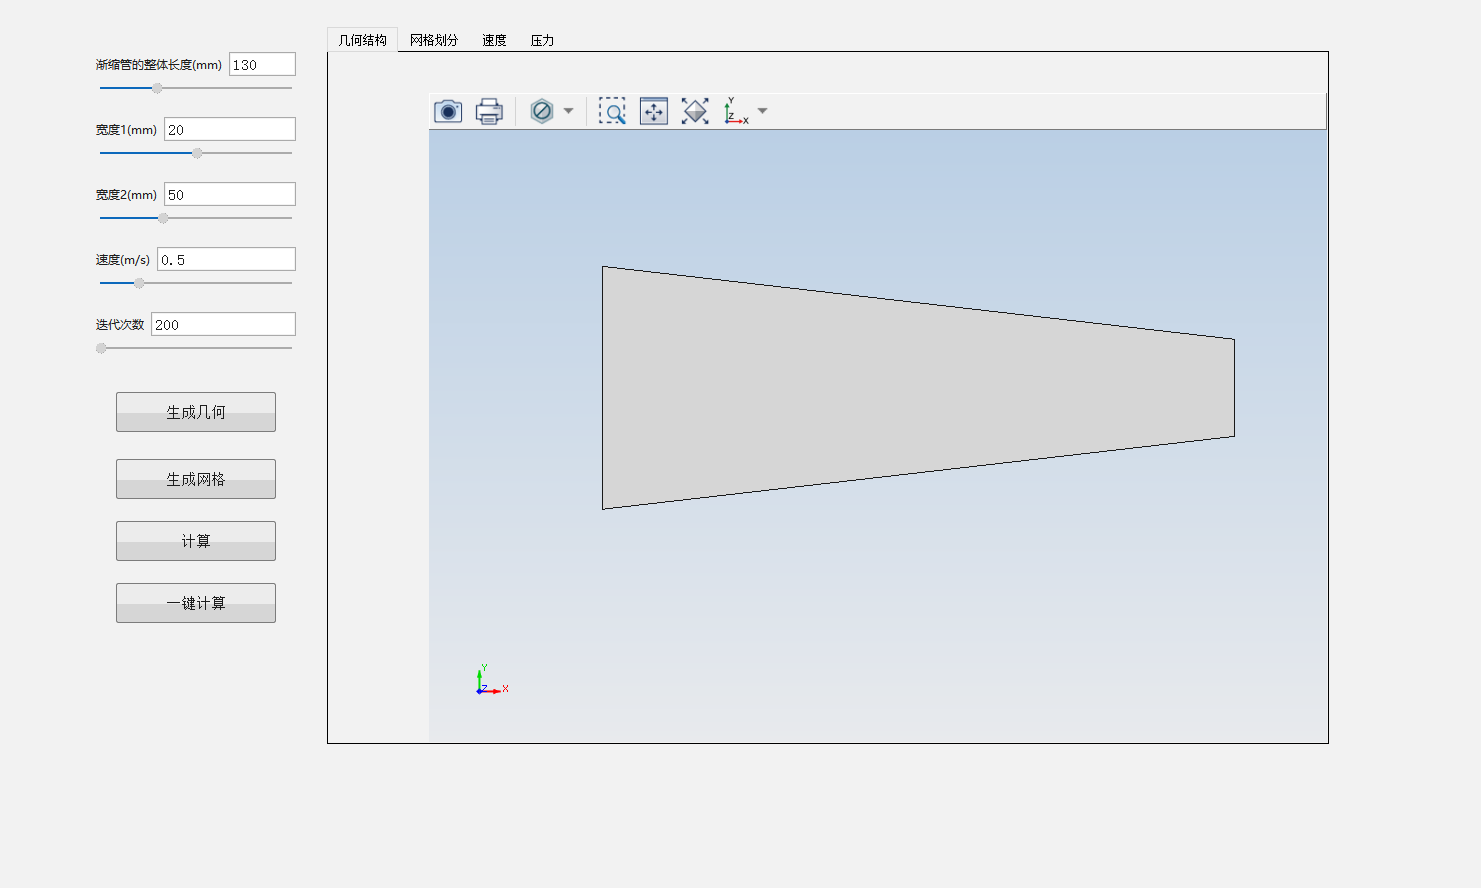Open the dropdown arrow beside the axis icon
This screenshot has width=1481, height=888.
point(762,111)
